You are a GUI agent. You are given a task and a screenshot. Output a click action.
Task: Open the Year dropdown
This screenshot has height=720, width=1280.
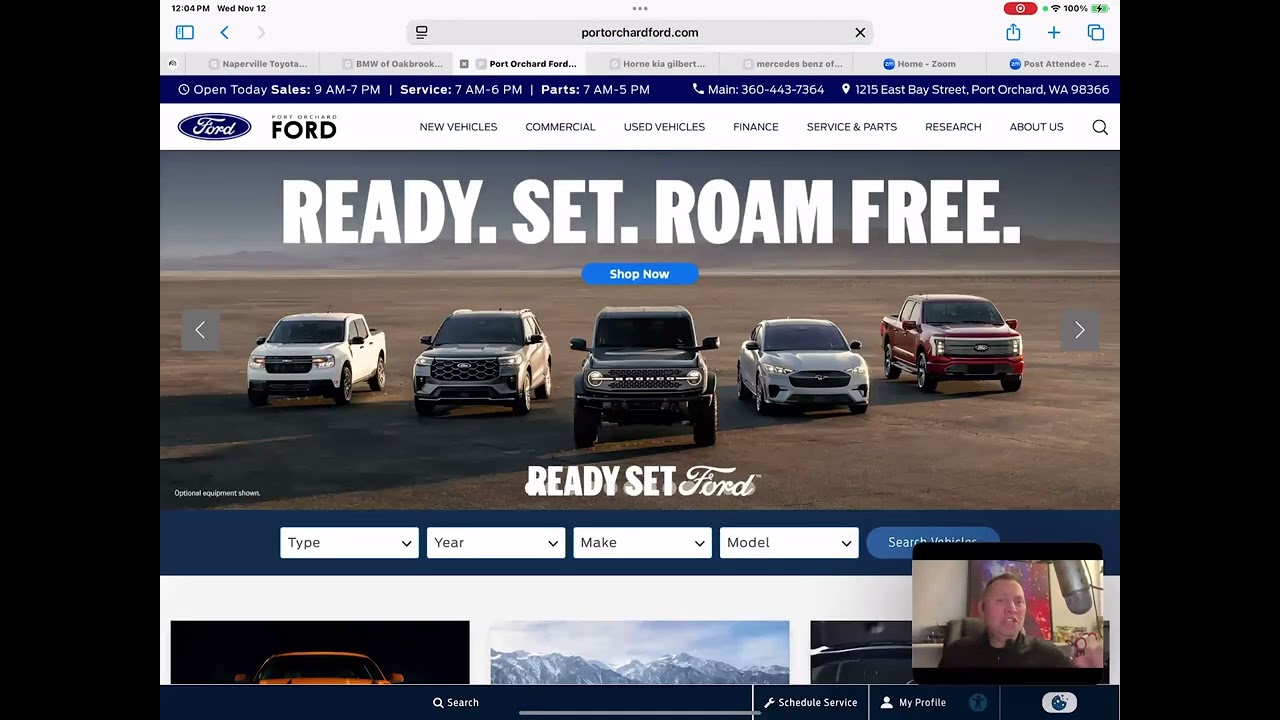pos(496,542)
